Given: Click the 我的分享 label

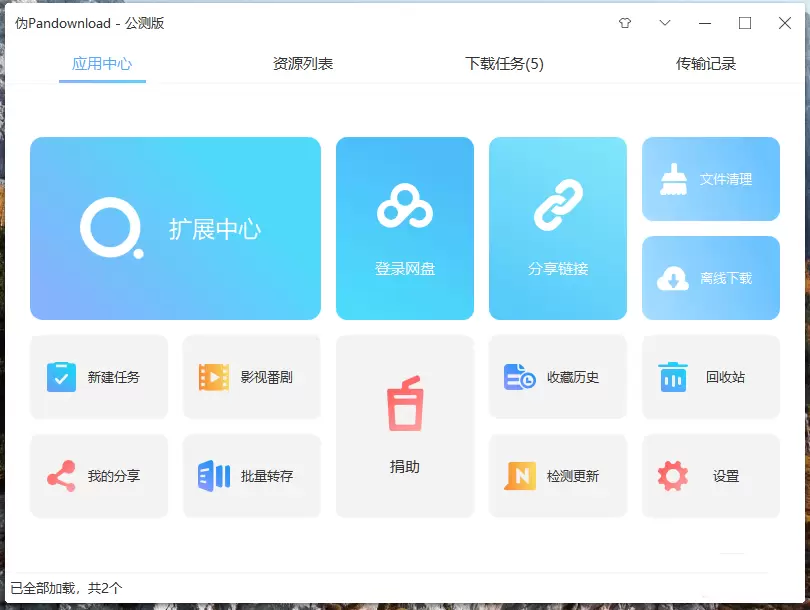Looking at the screenshot, I should [x=114, y=476].
